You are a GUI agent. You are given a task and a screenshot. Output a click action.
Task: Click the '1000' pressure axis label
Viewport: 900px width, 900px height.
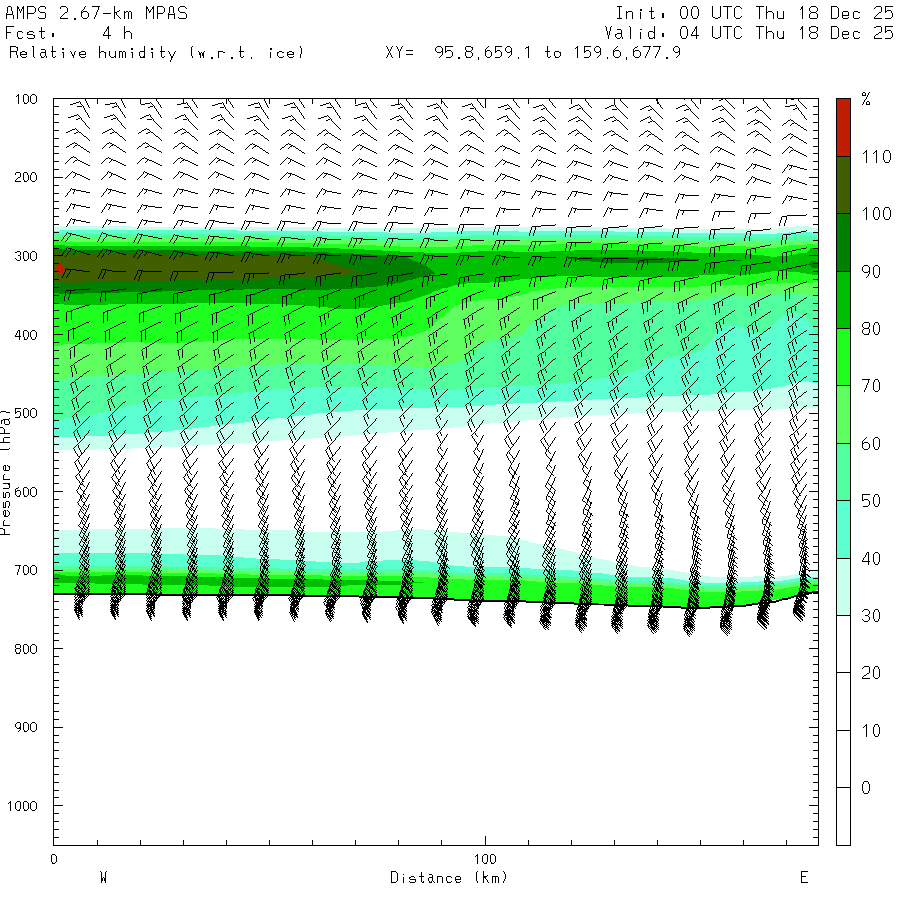[x=22, y=806]
